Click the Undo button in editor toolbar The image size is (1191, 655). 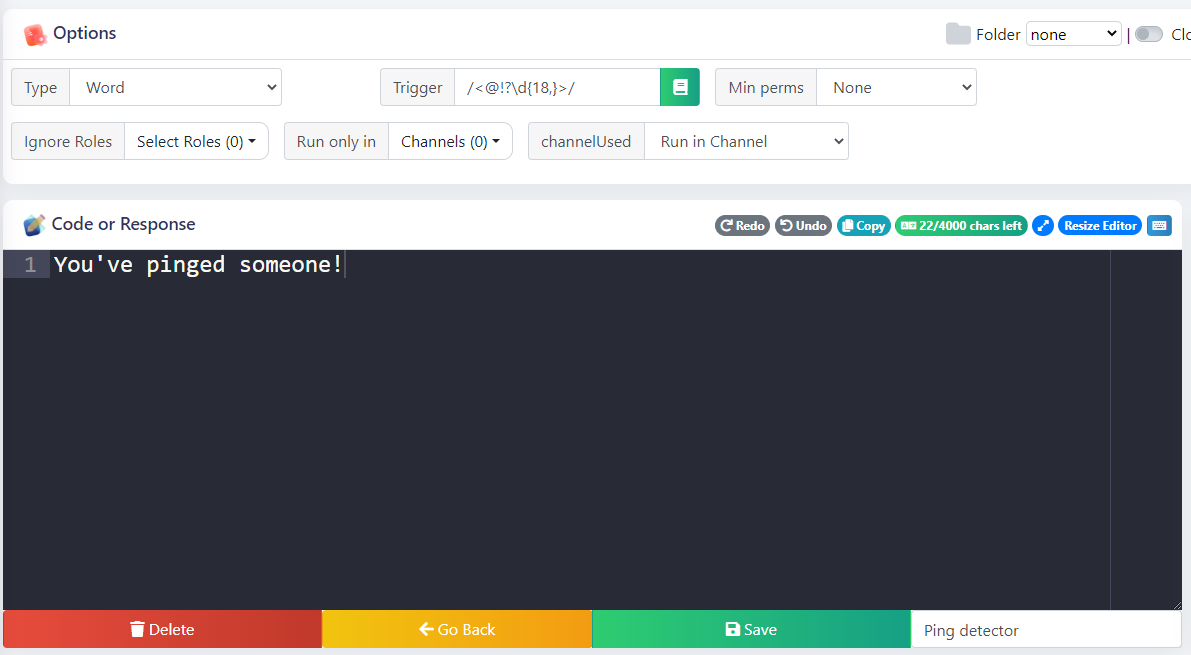pyautogui.click(x=802, y=226)
